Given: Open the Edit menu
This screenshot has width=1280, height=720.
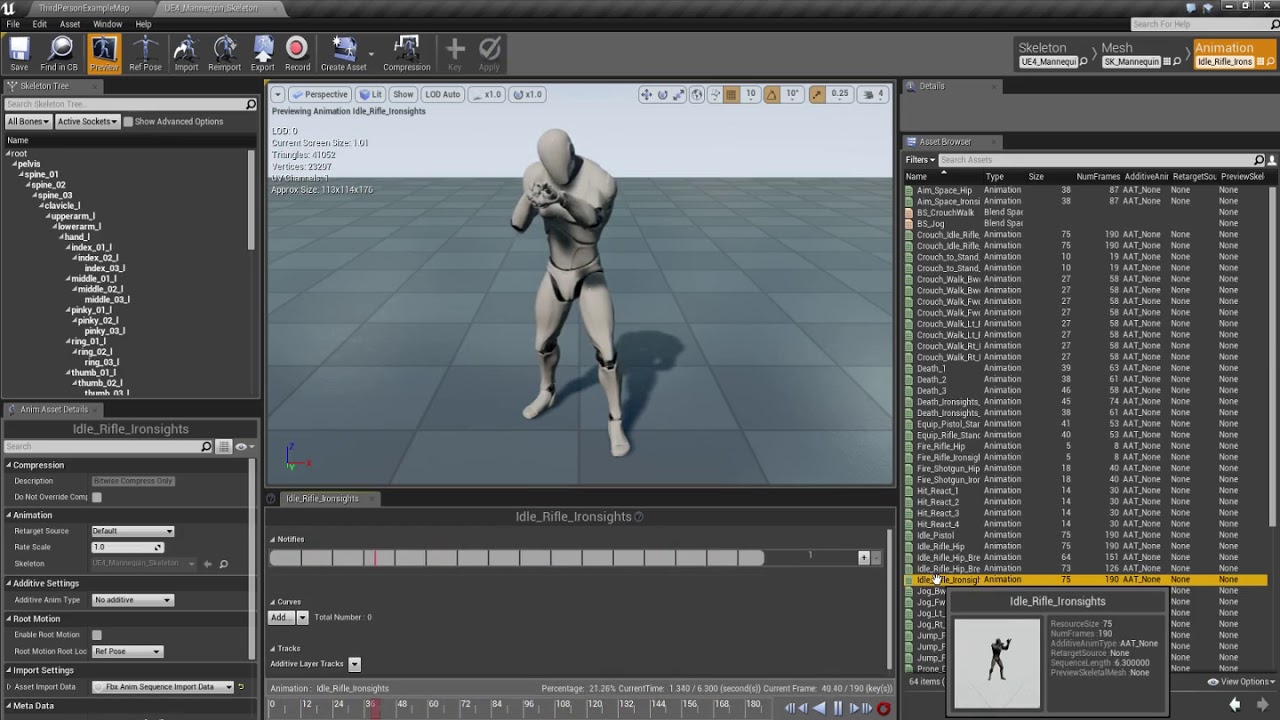Looking at the screenshot, I should (x=40, y=24).
